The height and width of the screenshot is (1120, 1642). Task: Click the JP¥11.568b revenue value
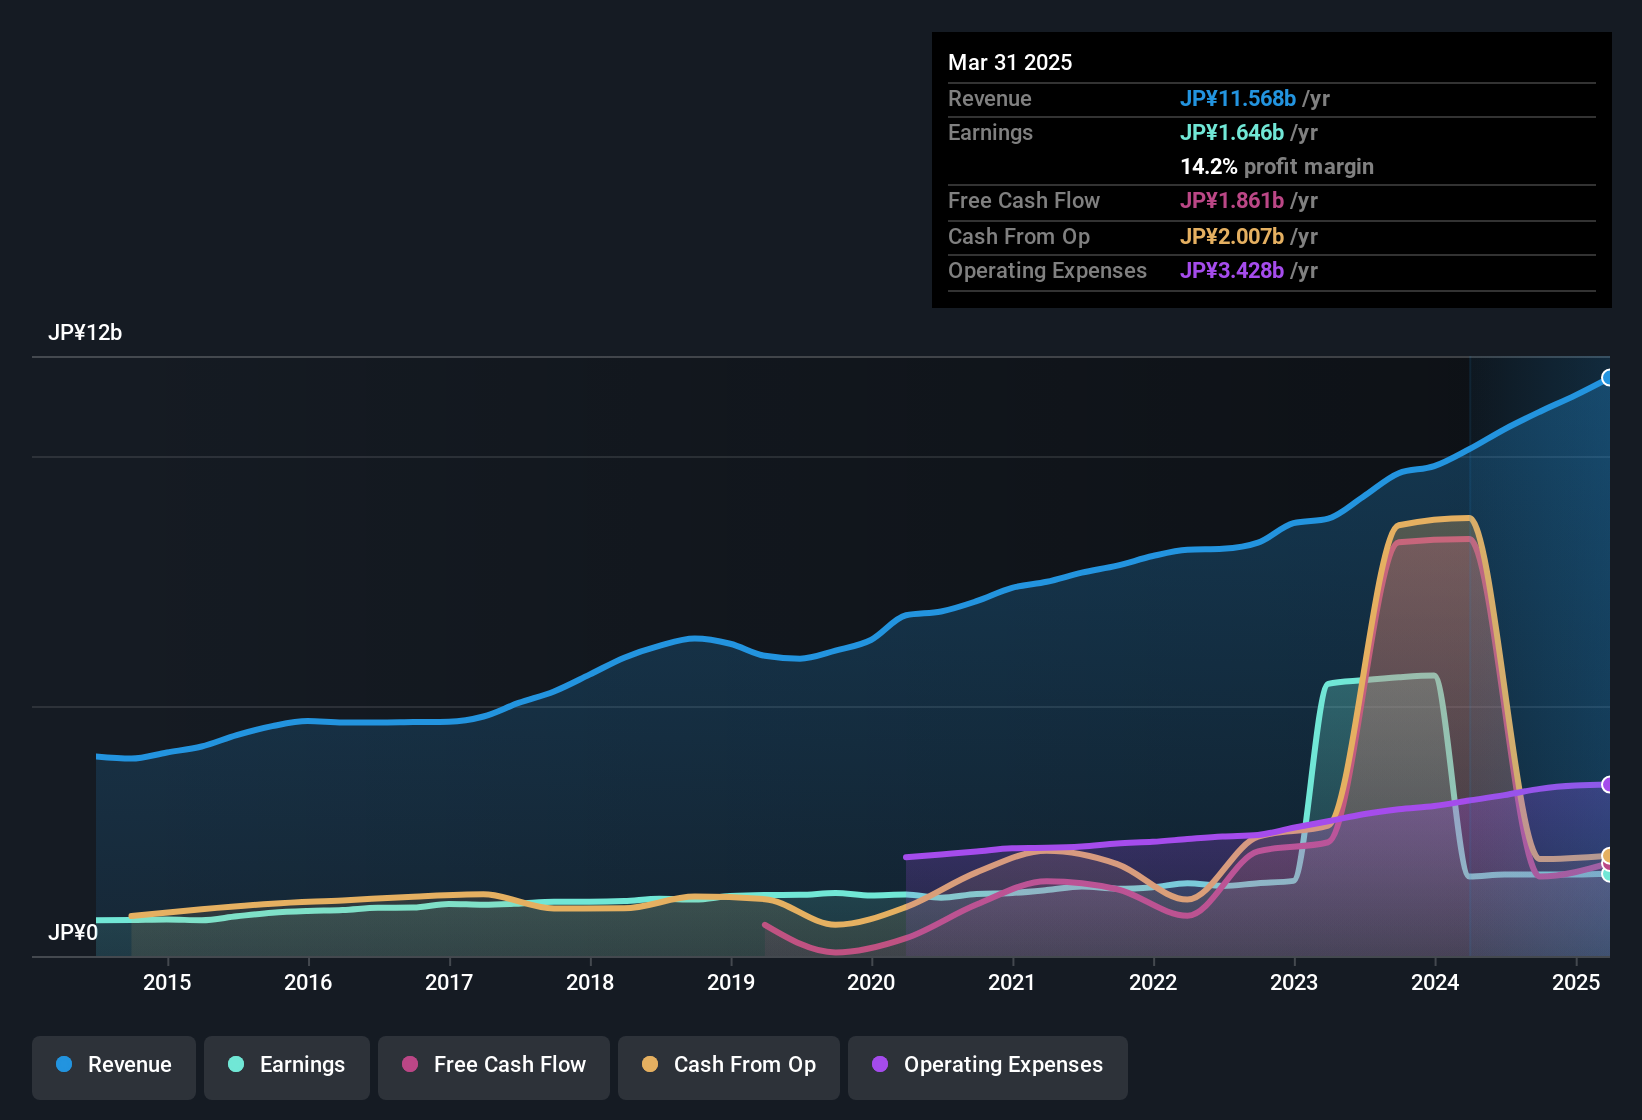(x=1239, y=98)
